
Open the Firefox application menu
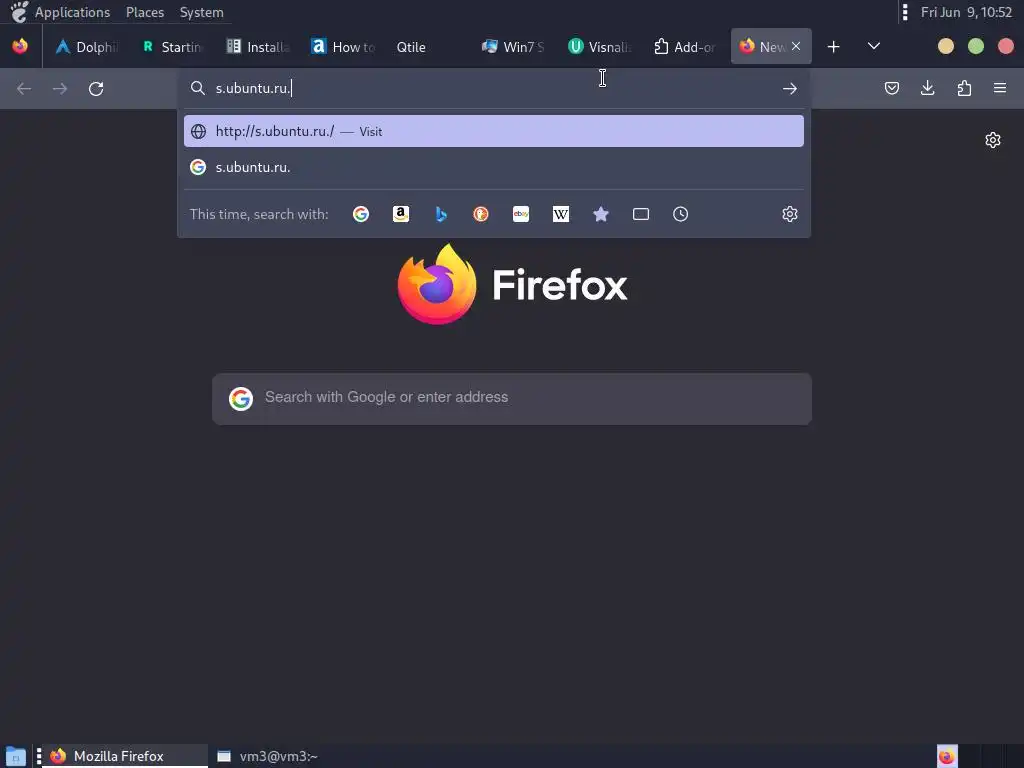[x=1000, y=88]
